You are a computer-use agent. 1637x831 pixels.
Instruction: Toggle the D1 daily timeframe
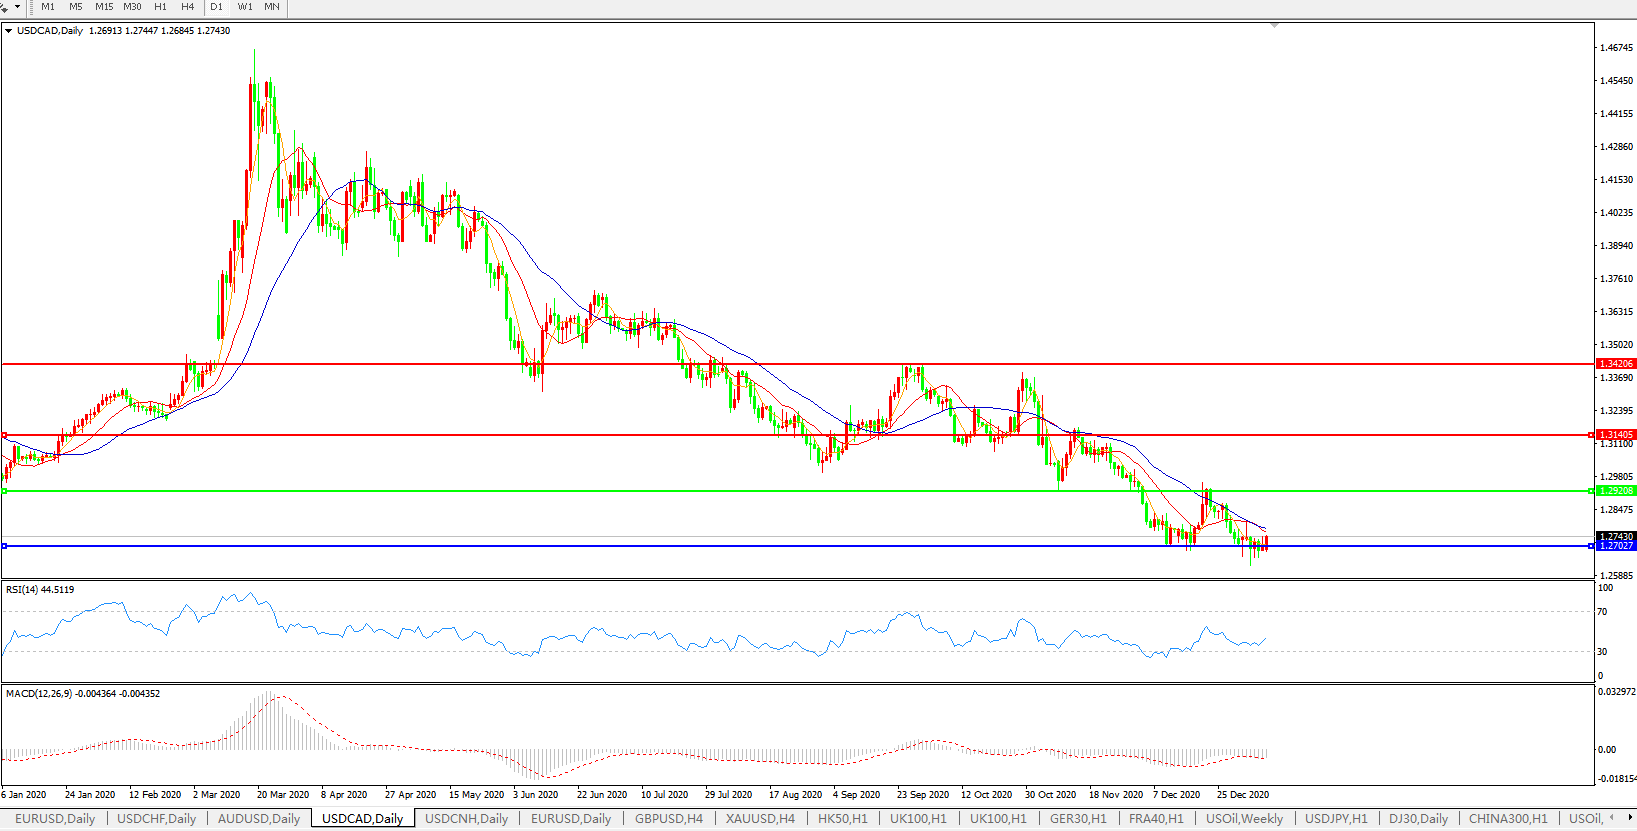click(x=217, y=7)
